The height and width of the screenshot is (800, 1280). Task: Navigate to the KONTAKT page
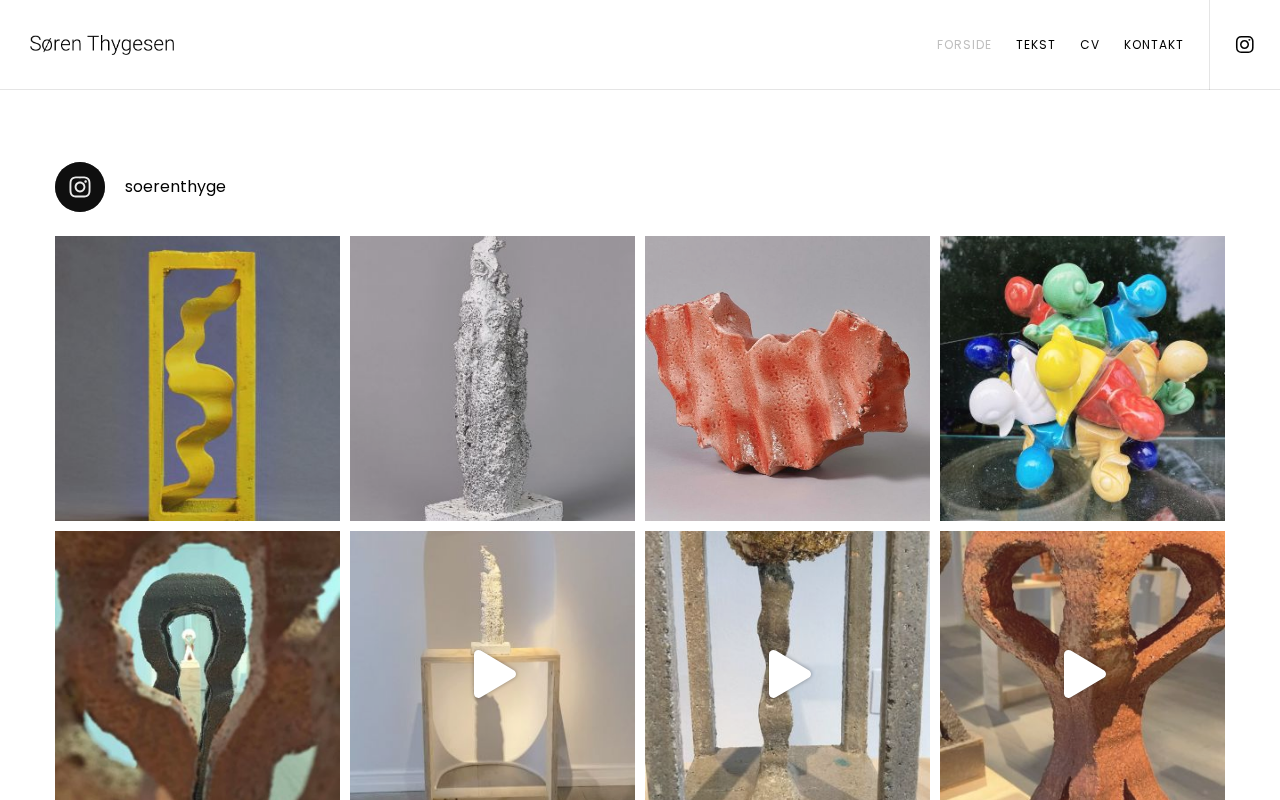coord(1154,45)
